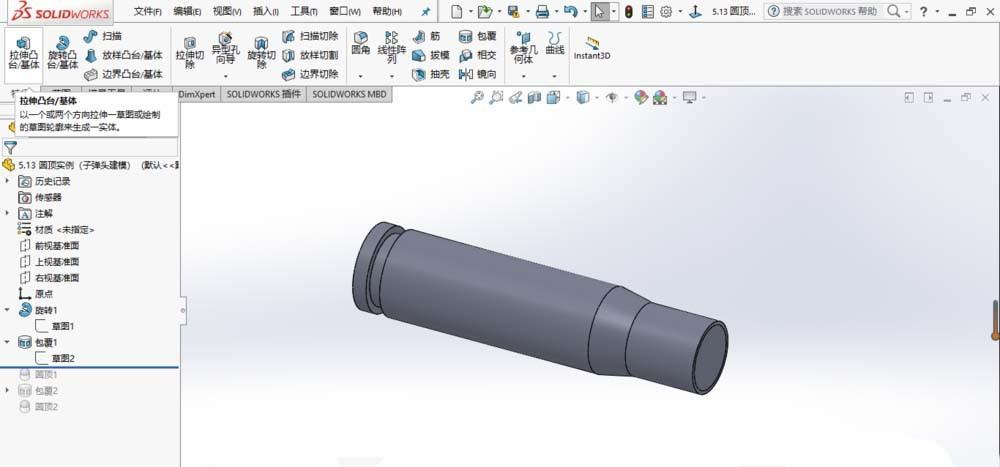
Task: Toggle Section View in view toolbar
Action: [534, 97]
